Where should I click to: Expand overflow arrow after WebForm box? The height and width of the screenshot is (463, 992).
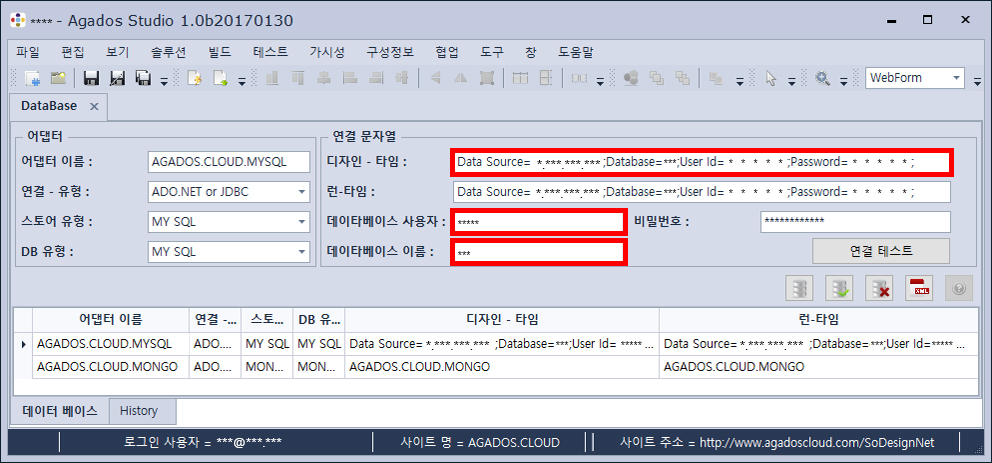pyautogui.click(x=977, y=80)
